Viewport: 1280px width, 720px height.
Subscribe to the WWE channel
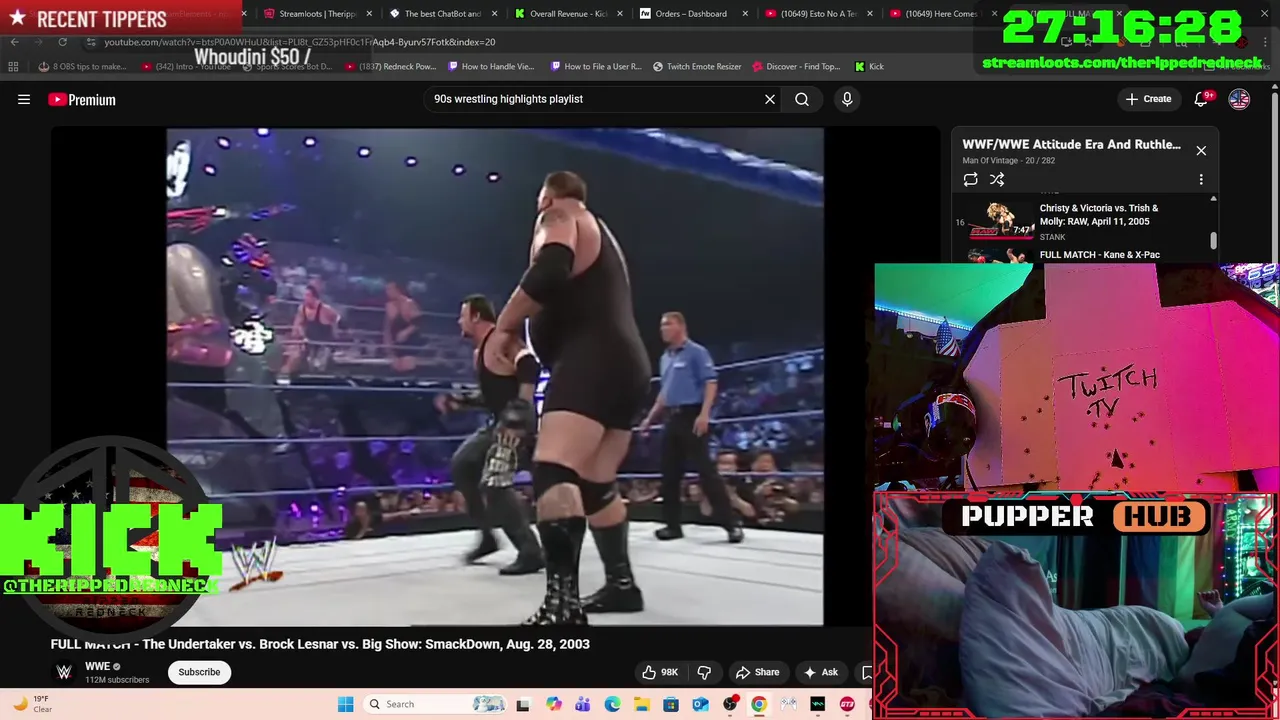[199, 672]
